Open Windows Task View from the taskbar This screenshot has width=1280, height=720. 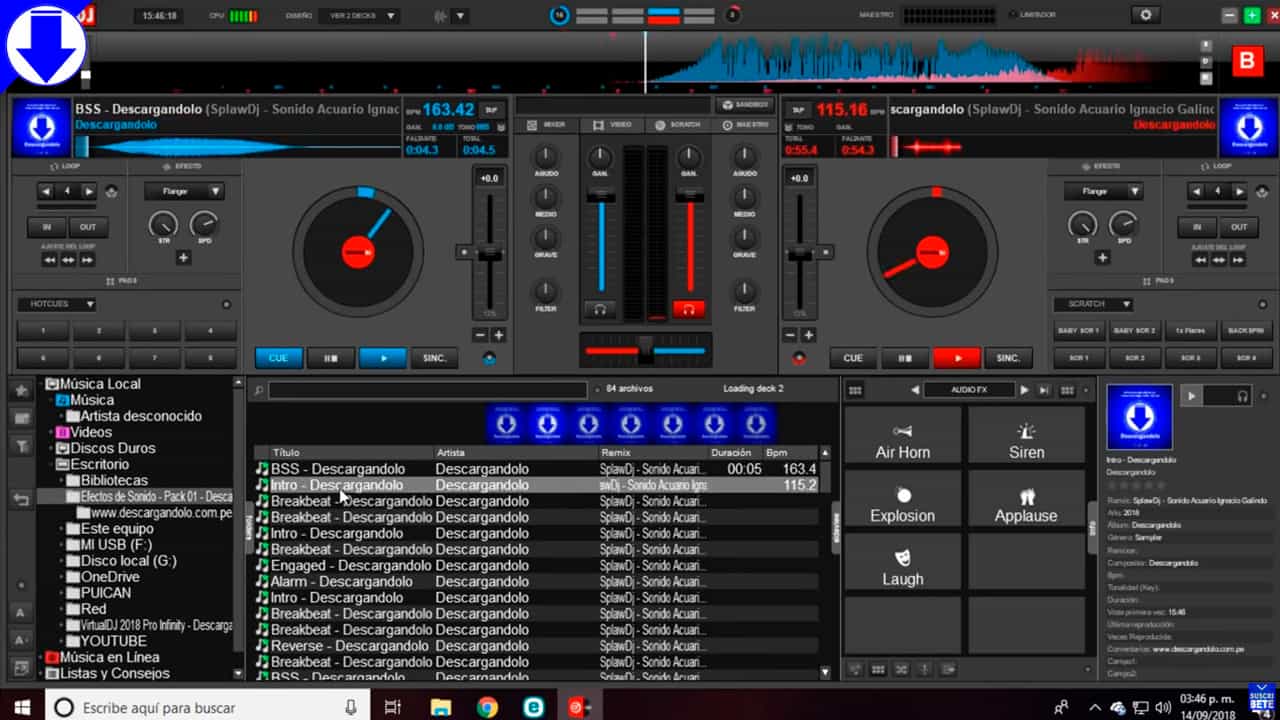click(393, 707)
